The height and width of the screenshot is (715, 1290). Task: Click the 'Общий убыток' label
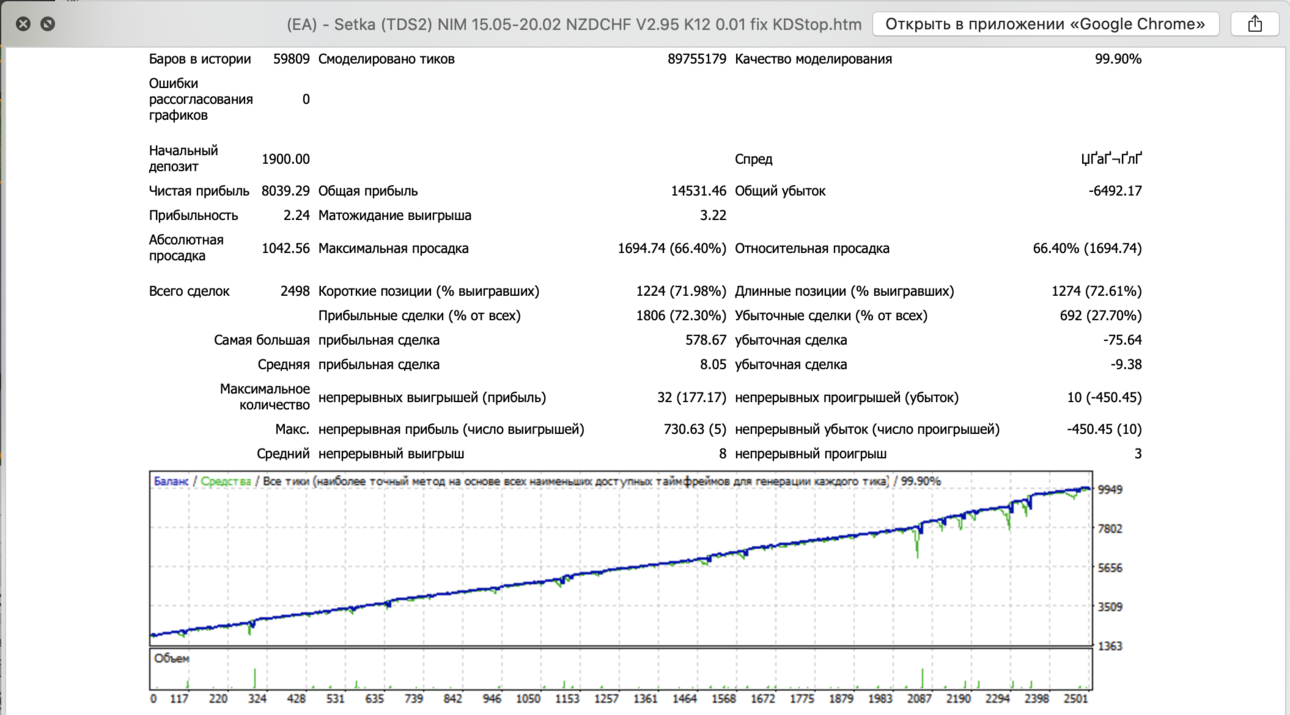point(780,191)
